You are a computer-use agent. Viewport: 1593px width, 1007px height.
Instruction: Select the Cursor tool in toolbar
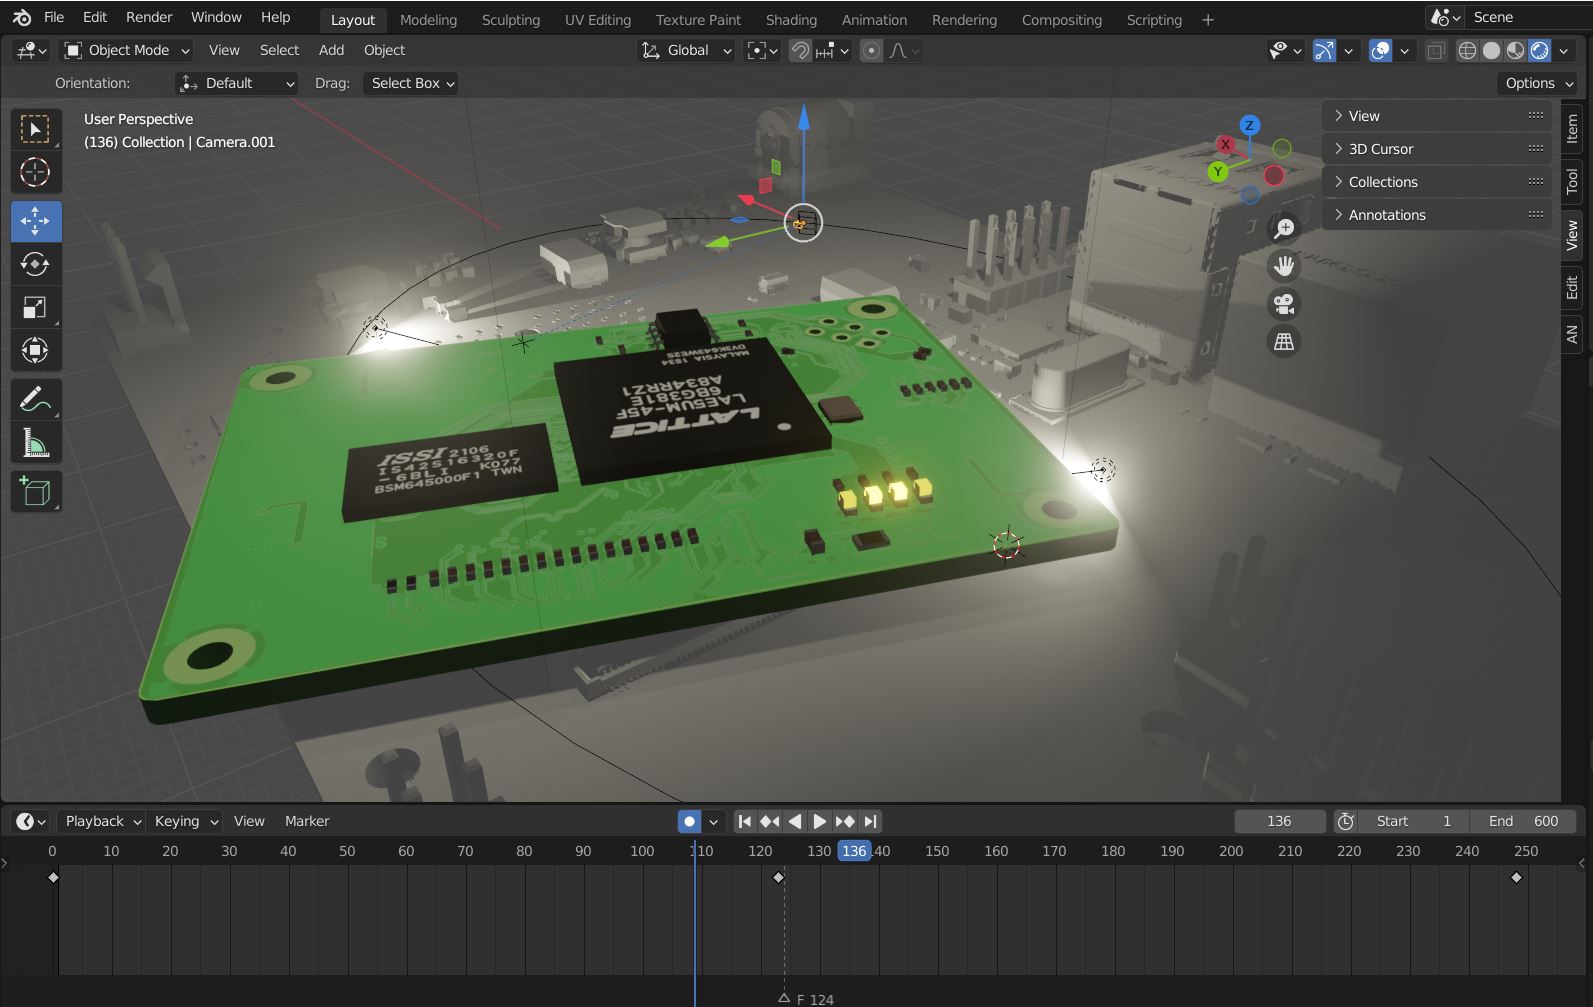point(35,173)
